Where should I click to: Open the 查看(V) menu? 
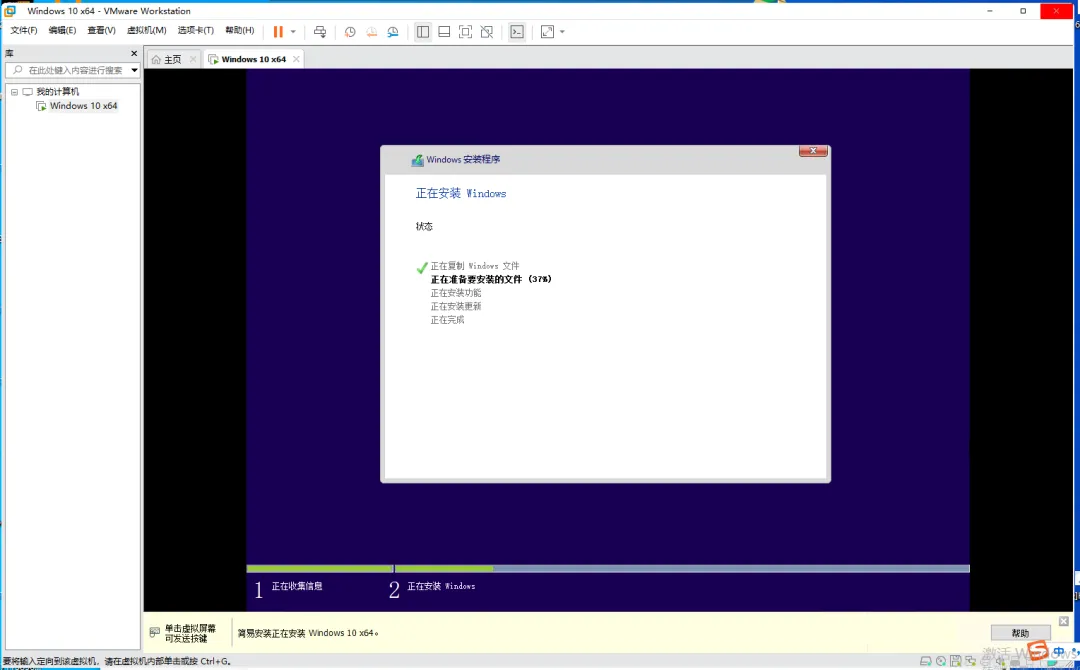[x=101, y=30]
